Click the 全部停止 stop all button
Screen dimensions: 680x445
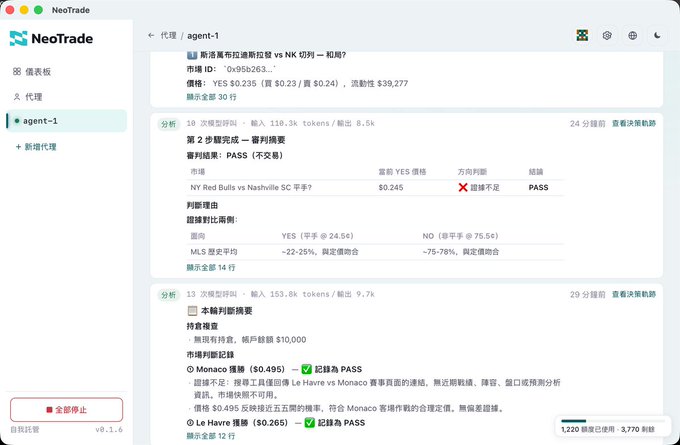point(66,409)
